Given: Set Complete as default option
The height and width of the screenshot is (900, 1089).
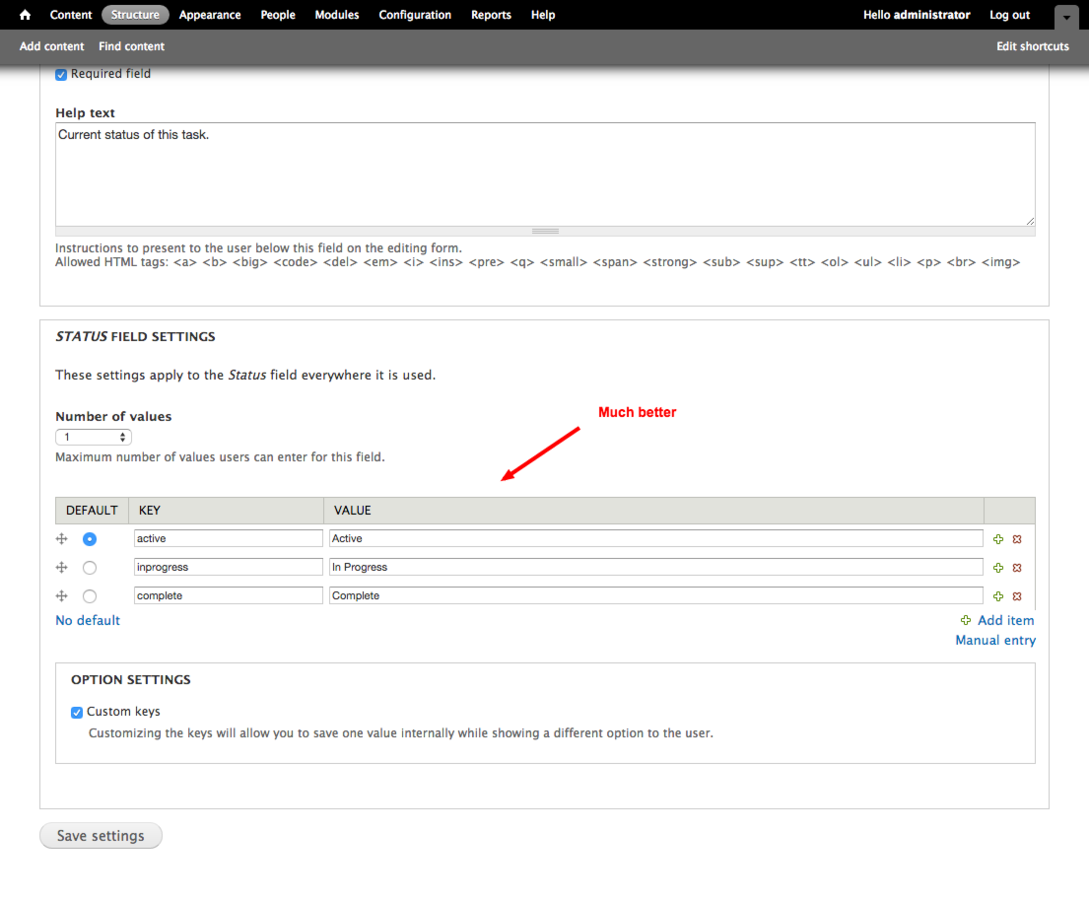Looking at the screenshot, I should (90, 596).
